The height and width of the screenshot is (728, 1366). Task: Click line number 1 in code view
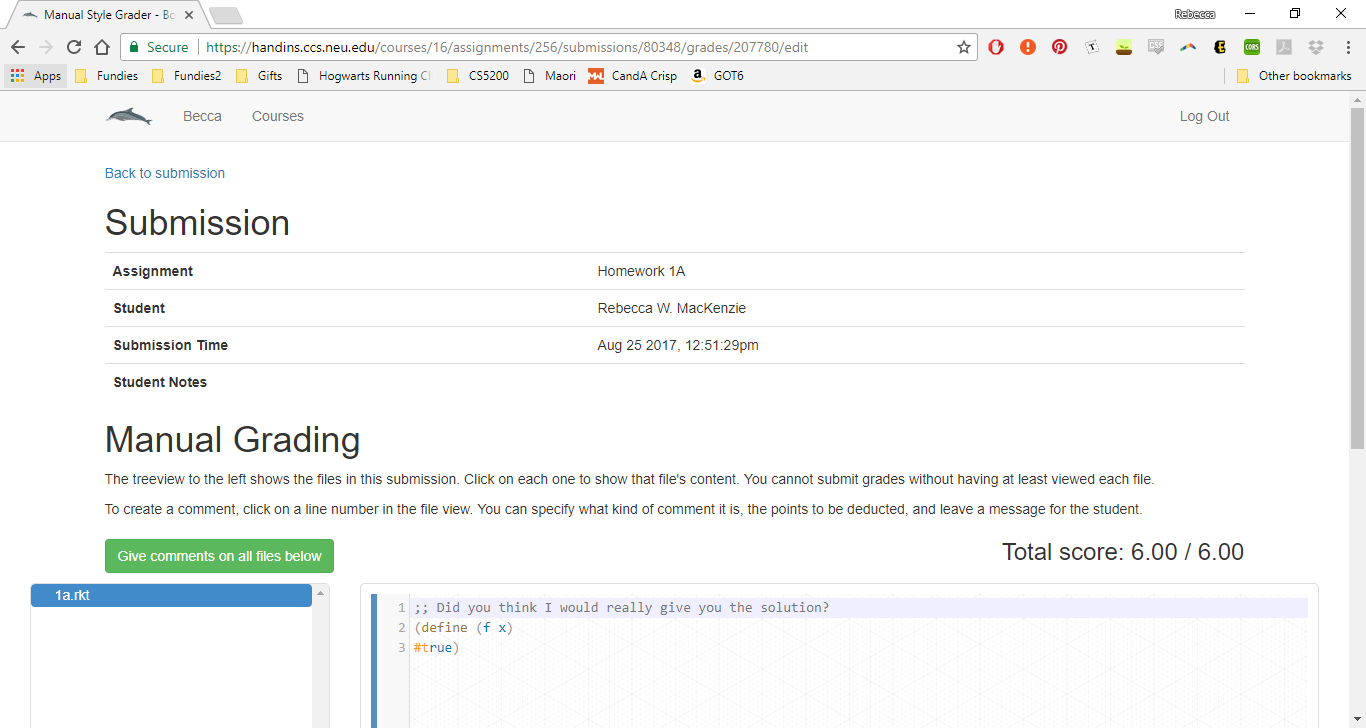tap(400, 608)
